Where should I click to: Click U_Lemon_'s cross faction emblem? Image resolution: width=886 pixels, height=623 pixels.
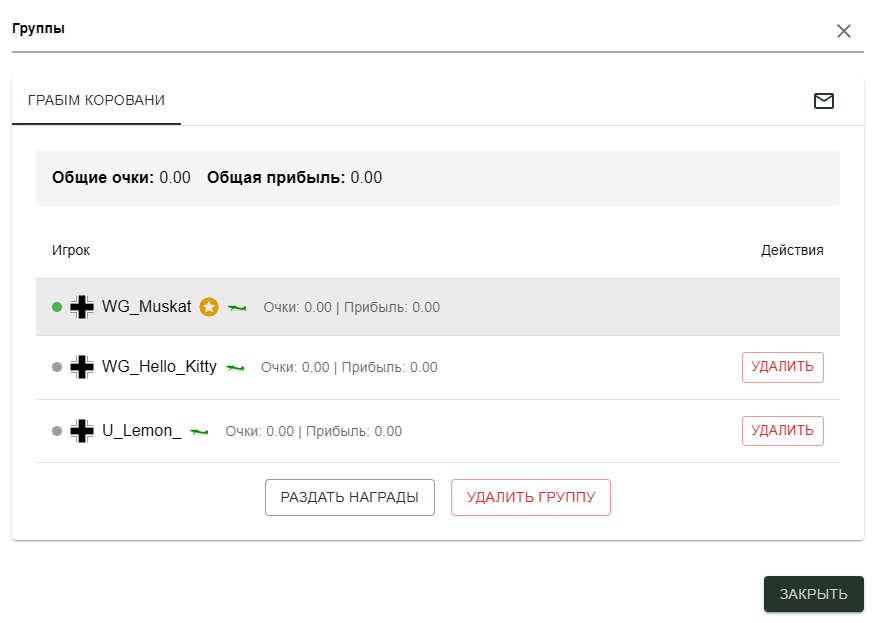[x=82, y=432]
